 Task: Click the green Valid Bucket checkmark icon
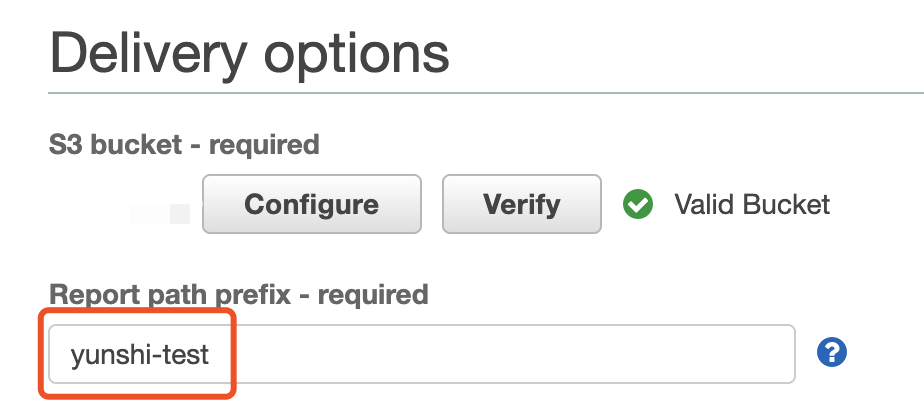(x=638, y=204)
